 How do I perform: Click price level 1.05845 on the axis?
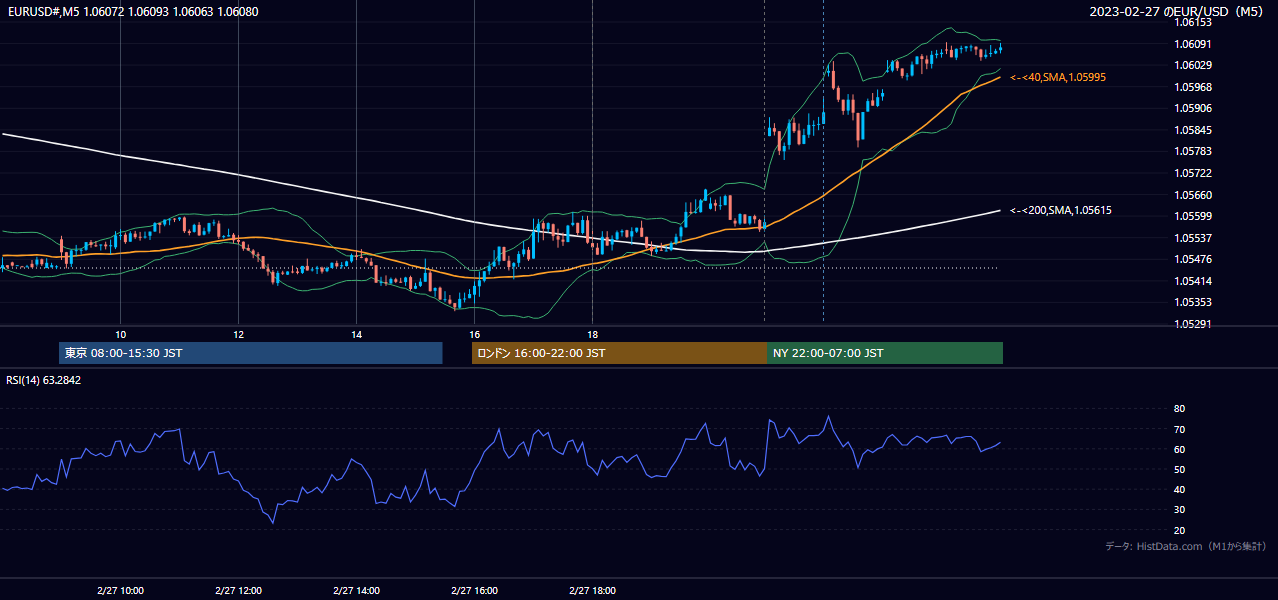click(1192, 130)
